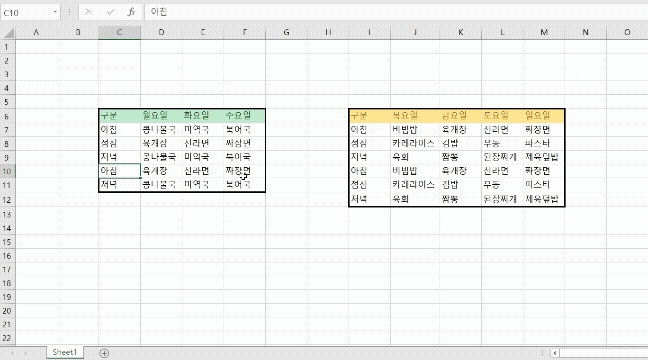Viewport: 648px width, 360px height.
Task: Select cell M8 파스타
Action: tap(544, 143)
